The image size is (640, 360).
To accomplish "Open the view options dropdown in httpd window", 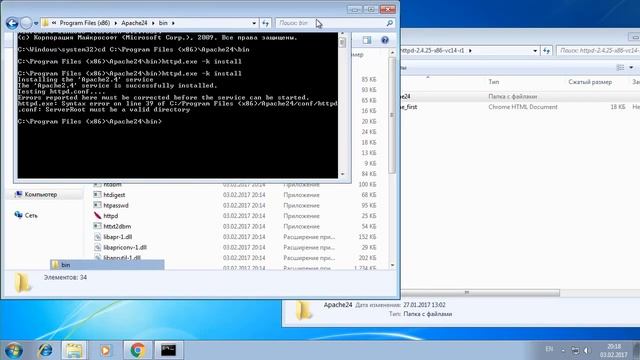I will click(631, 68).
